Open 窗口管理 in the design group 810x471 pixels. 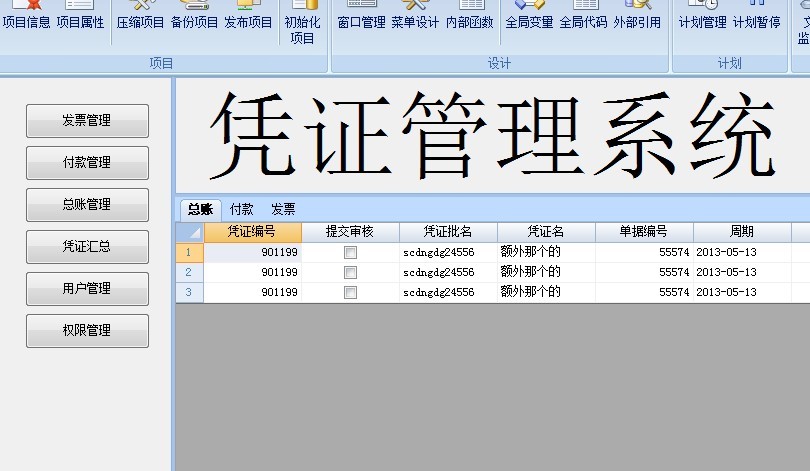[361, 16]
